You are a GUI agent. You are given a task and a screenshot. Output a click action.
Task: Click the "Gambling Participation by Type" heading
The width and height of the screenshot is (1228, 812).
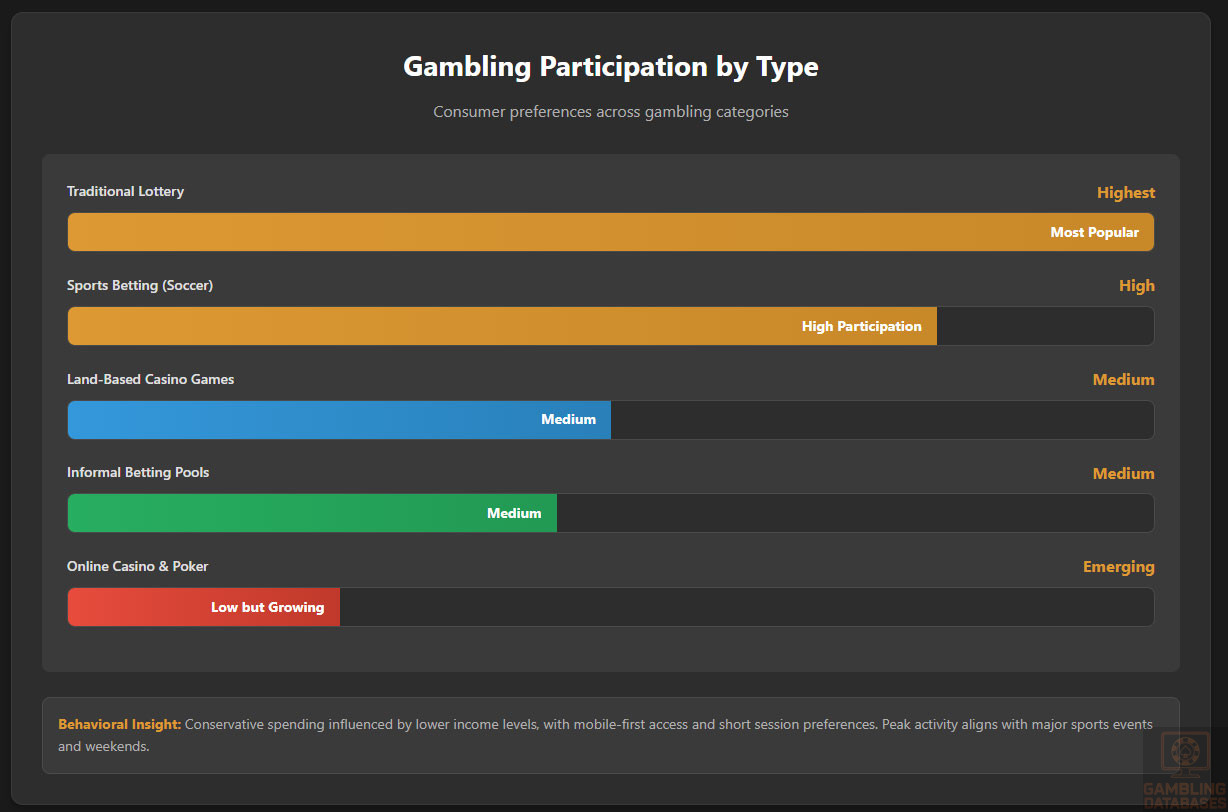click(610, 67)
